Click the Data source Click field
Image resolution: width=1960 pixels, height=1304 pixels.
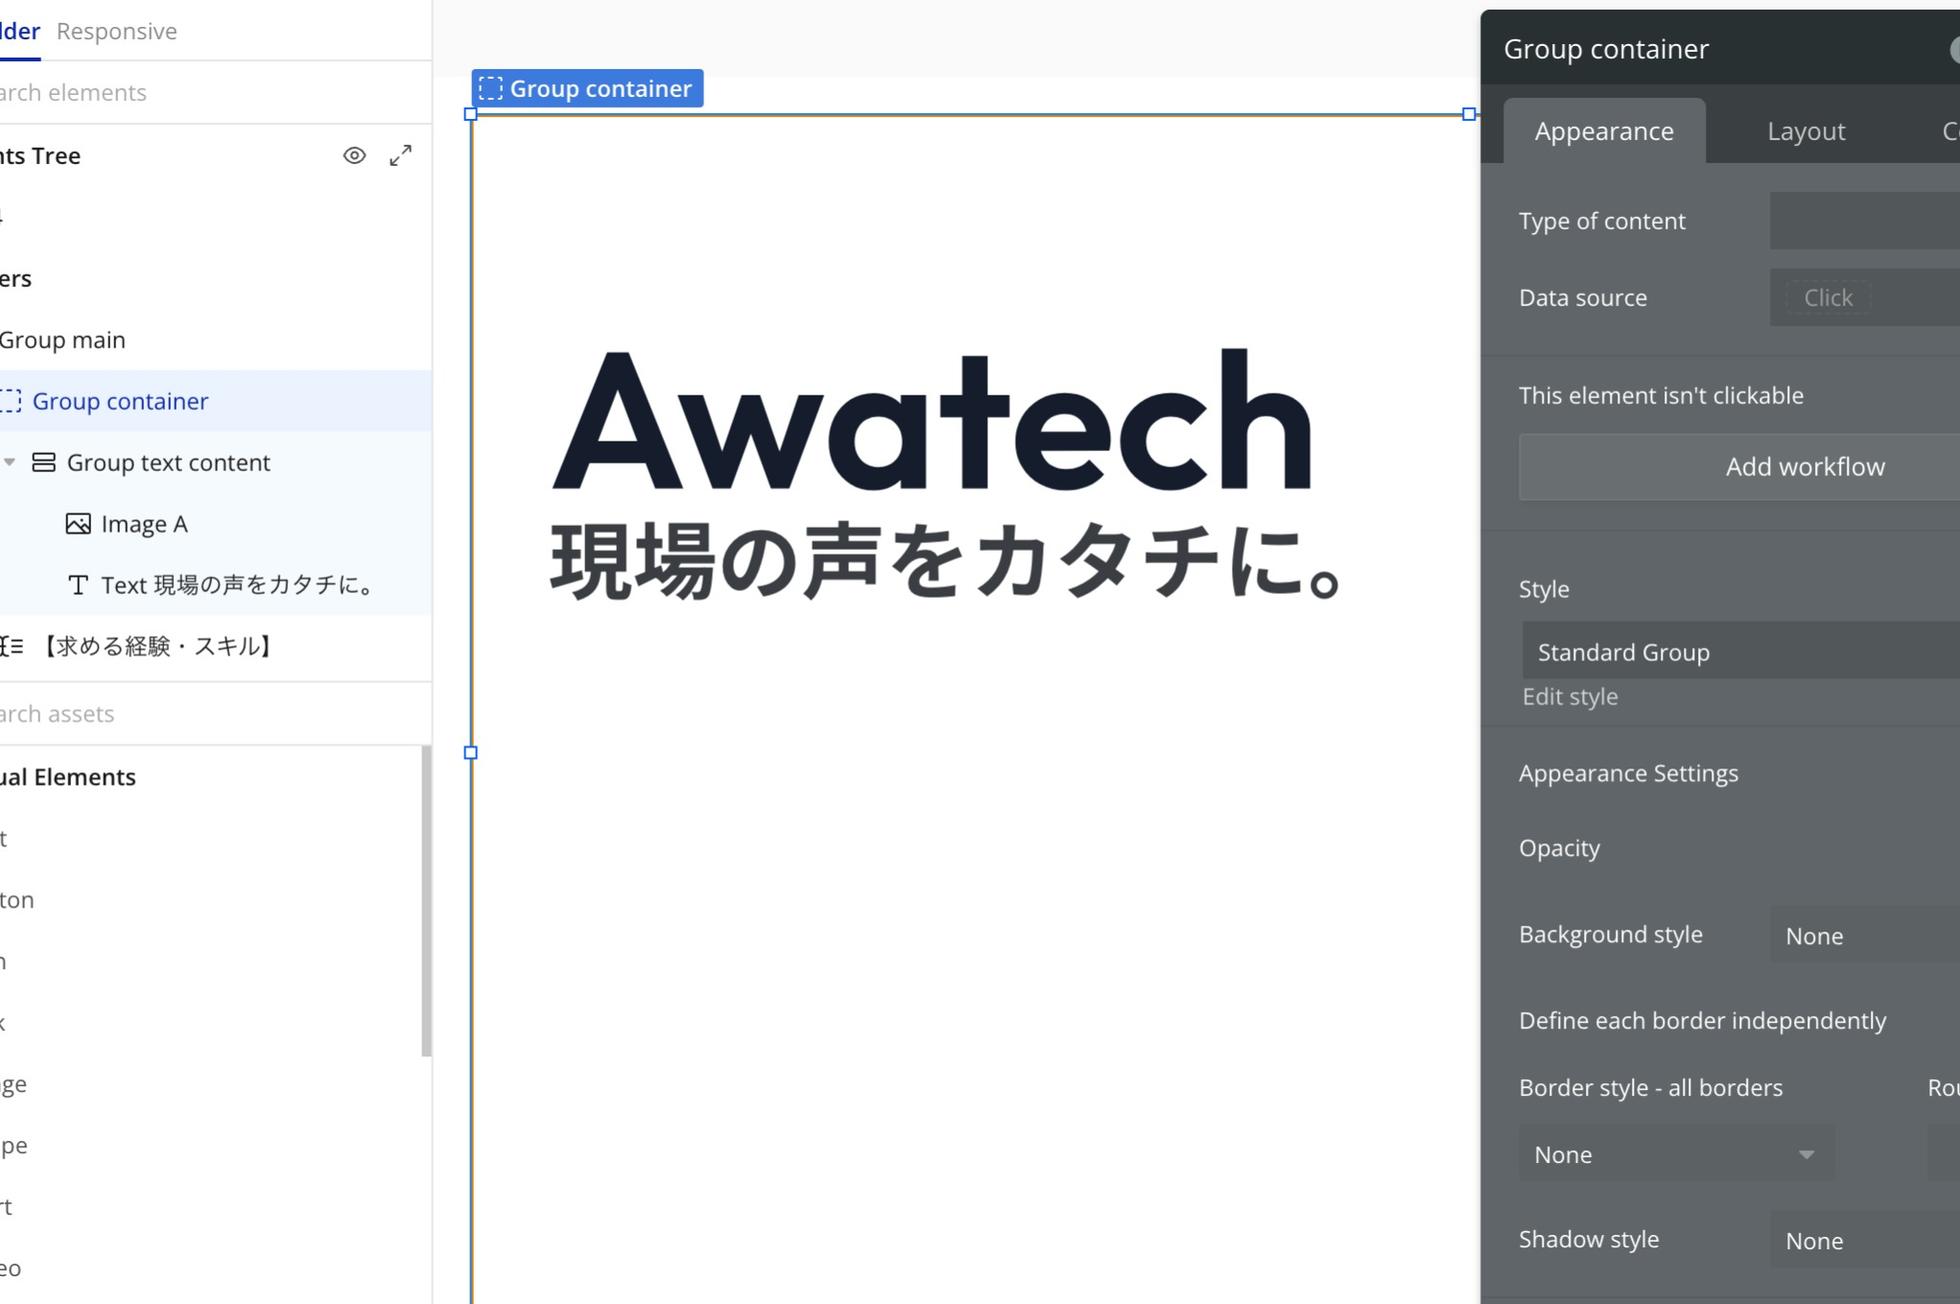click(x=1828, y=298)
